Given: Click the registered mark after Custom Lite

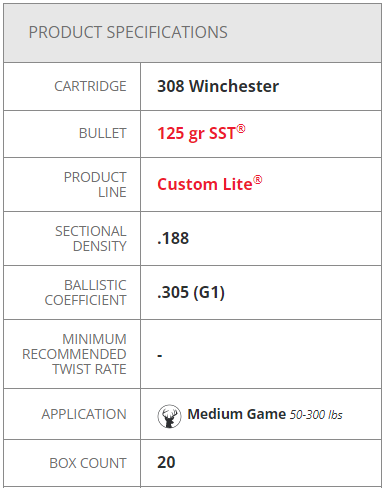Looking at the screenshot, I should [x=258, y=180].
